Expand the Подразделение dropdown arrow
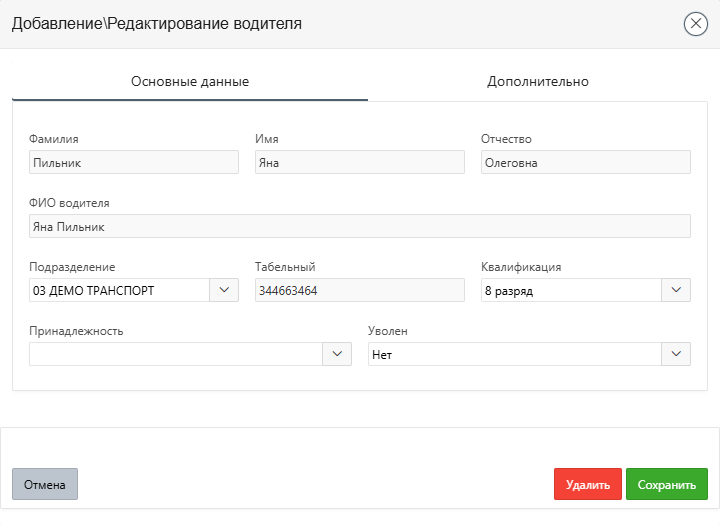 (223, 290)
